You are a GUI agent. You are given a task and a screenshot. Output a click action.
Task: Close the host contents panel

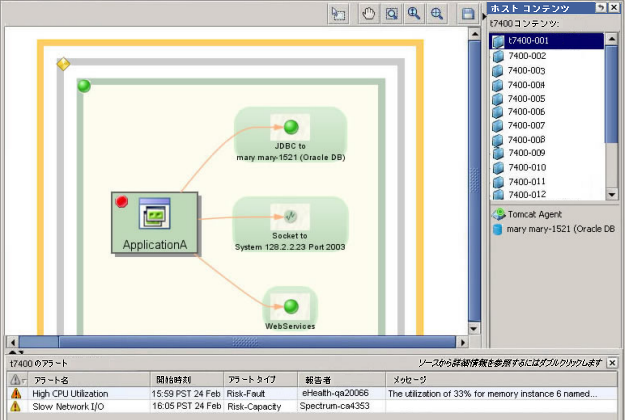614,7
